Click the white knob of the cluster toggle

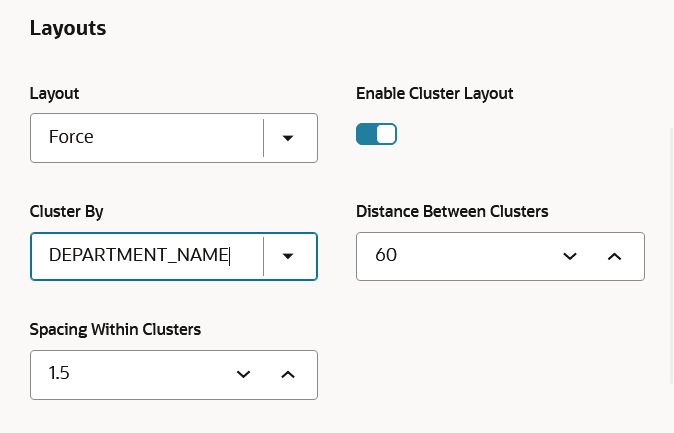386,134
